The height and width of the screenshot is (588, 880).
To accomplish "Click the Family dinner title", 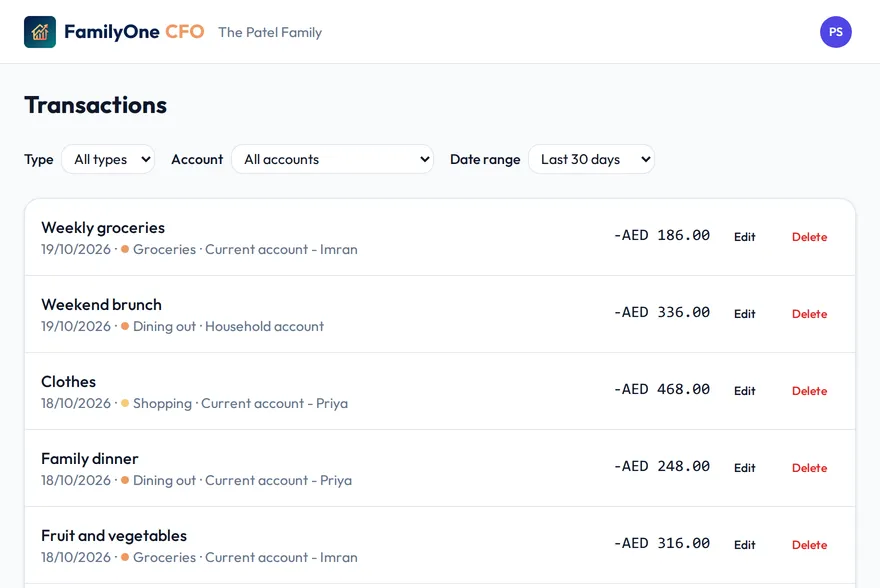I will (90, 458).
